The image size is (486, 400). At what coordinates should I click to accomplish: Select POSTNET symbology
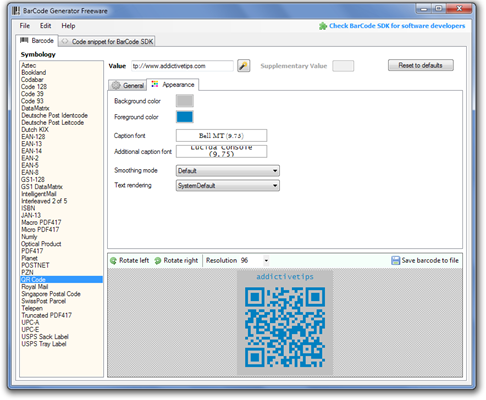pos(35,265)
